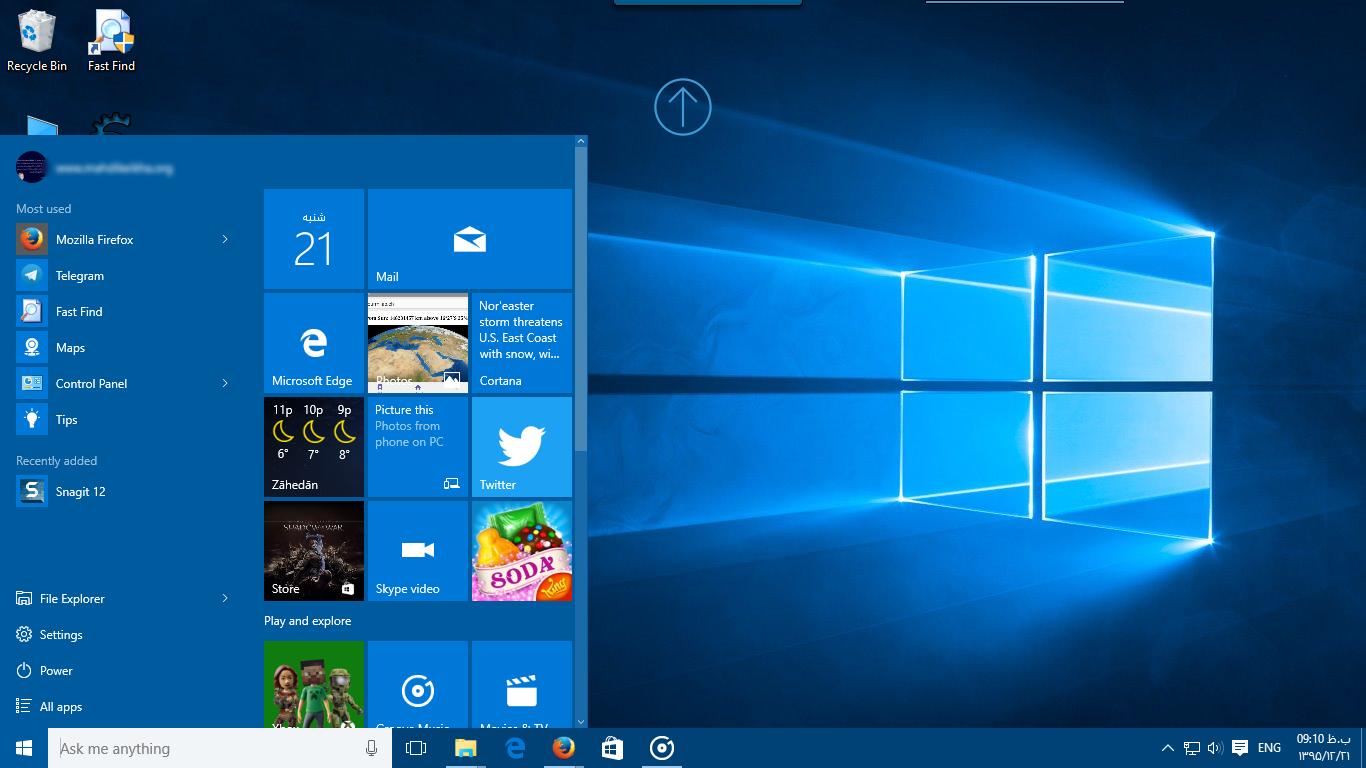
Task: Open the Groove Music tile
Action: [418, 684]
